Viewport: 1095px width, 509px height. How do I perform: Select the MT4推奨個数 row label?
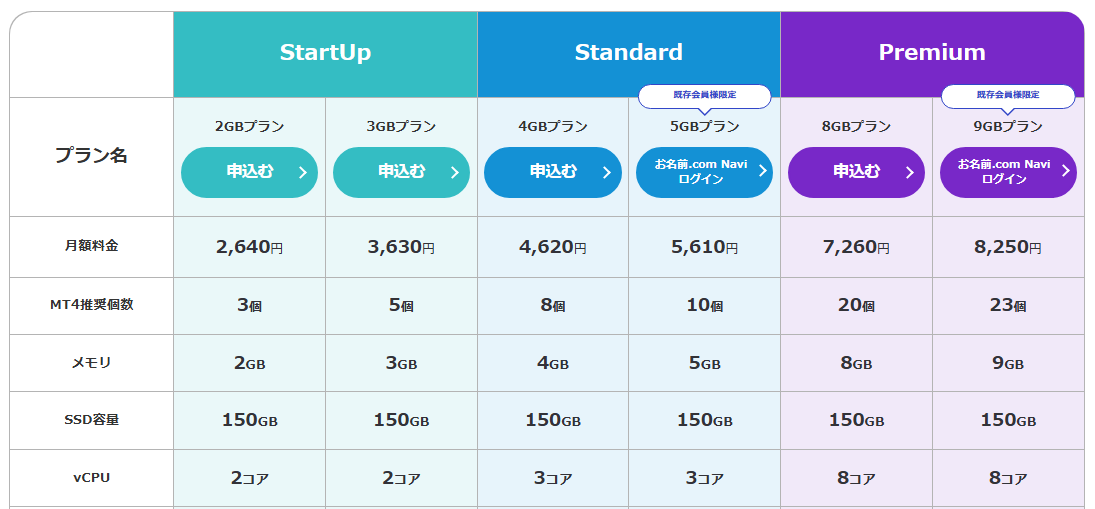coord(91,304)
